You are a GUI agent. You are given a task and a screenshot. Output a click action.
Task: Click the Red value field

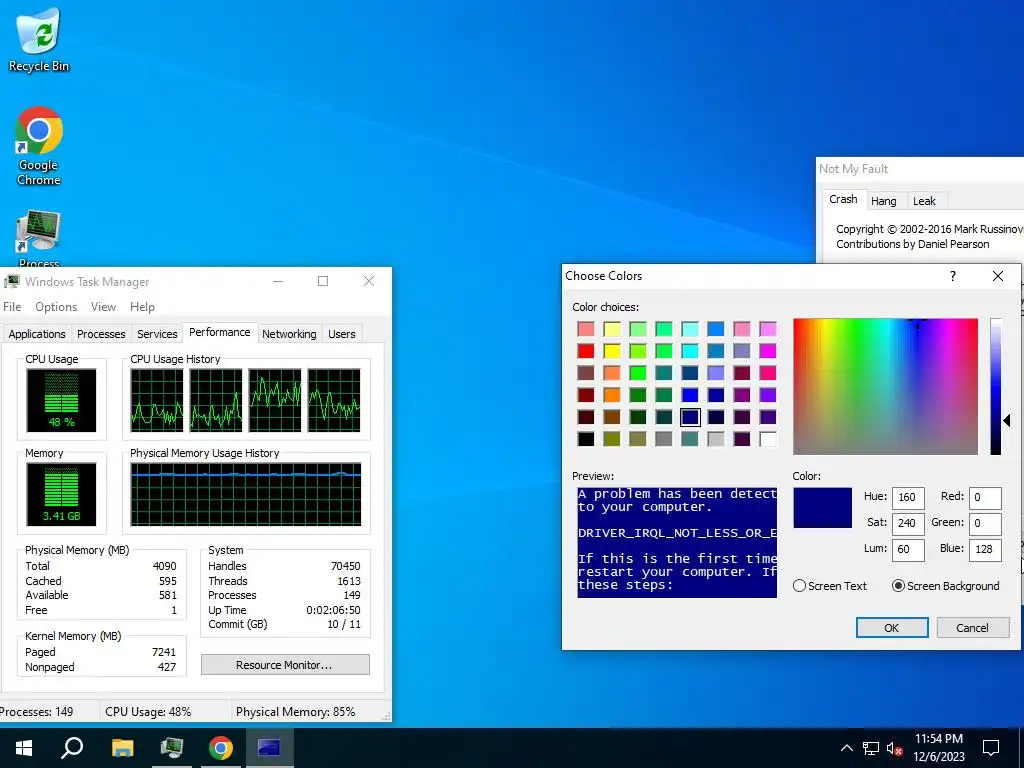tap(985, 498)
